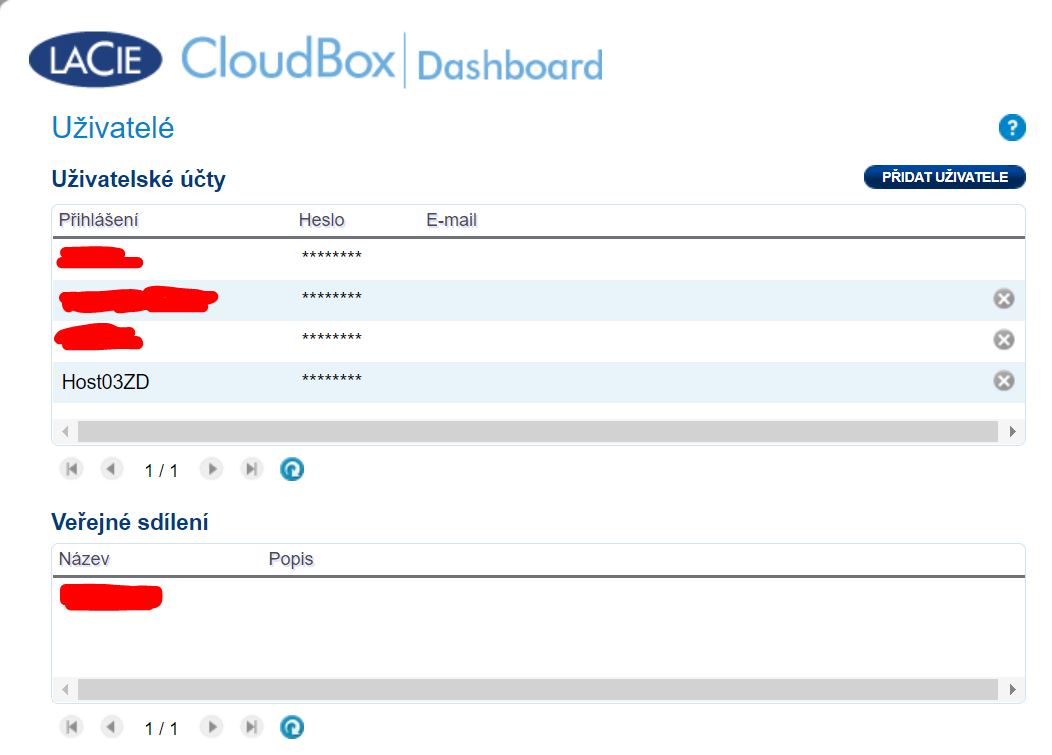Select the Host03ZD login name
The height and width of the screenshot is (755, 1052).
(x=105, y=381)
